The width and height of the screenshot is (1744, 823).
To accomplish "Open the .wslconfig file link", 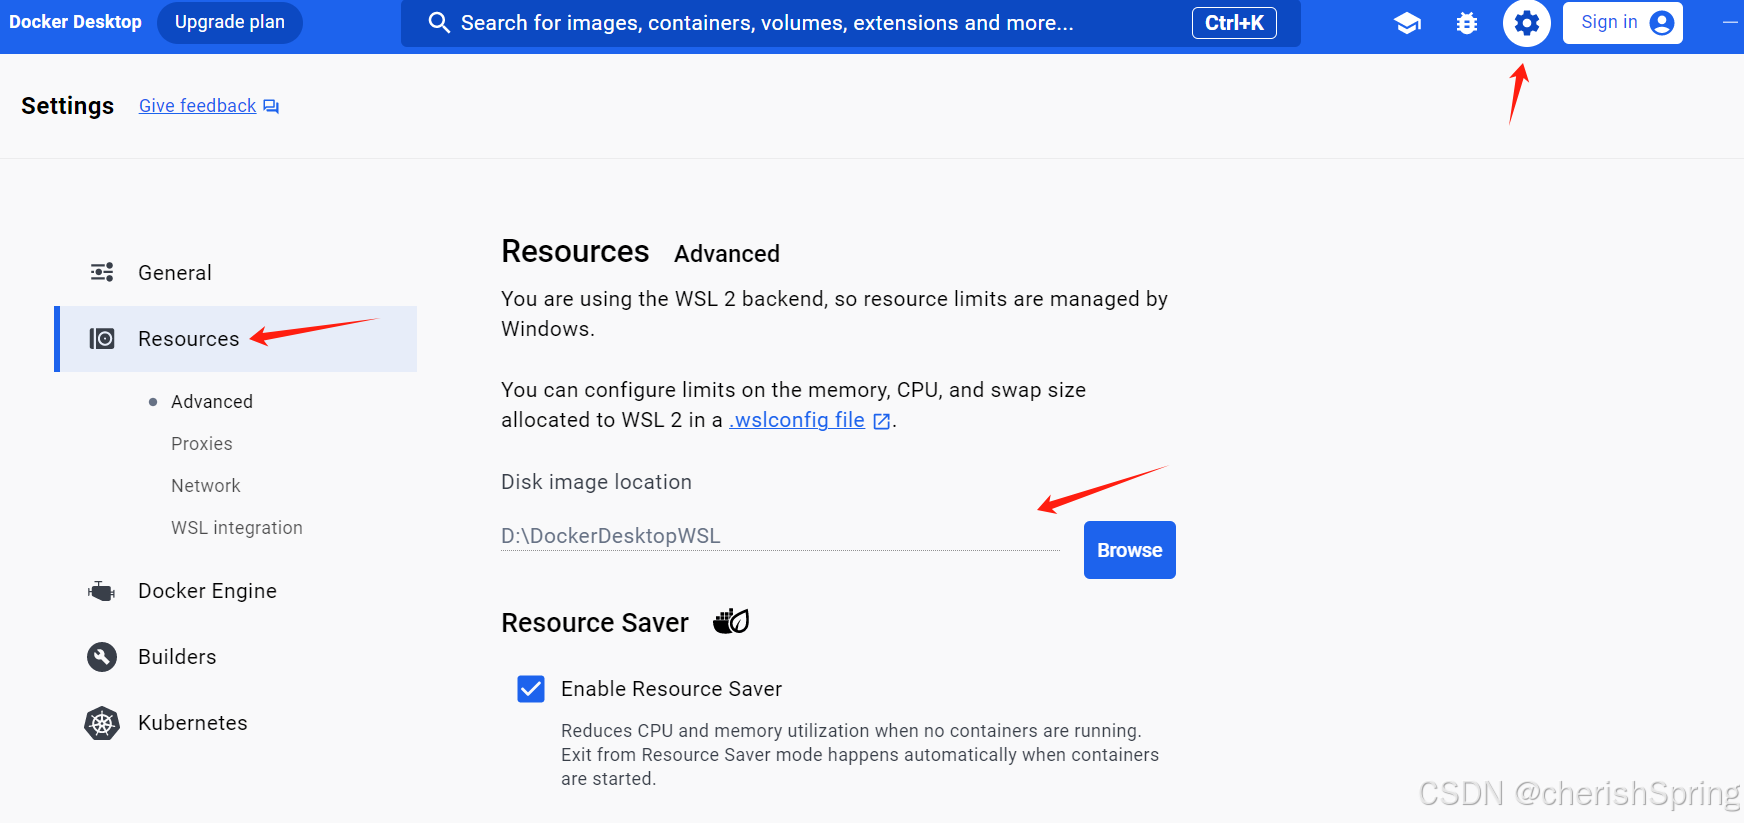I will [797, 420].
